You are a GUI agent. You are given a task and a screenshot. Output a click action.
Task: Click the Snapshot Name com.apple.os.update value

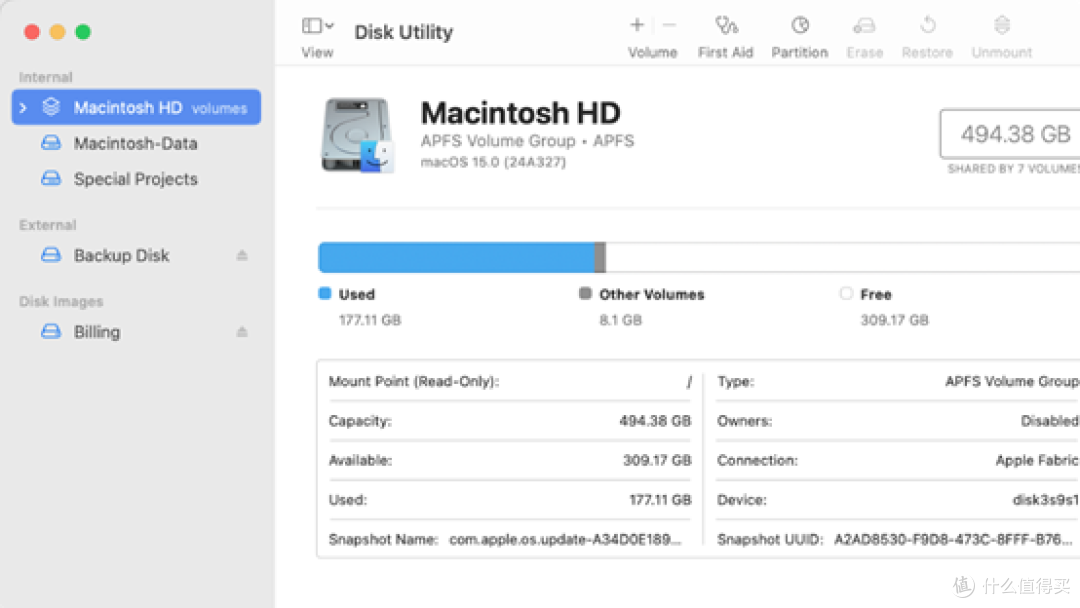[x=565, y=539]
